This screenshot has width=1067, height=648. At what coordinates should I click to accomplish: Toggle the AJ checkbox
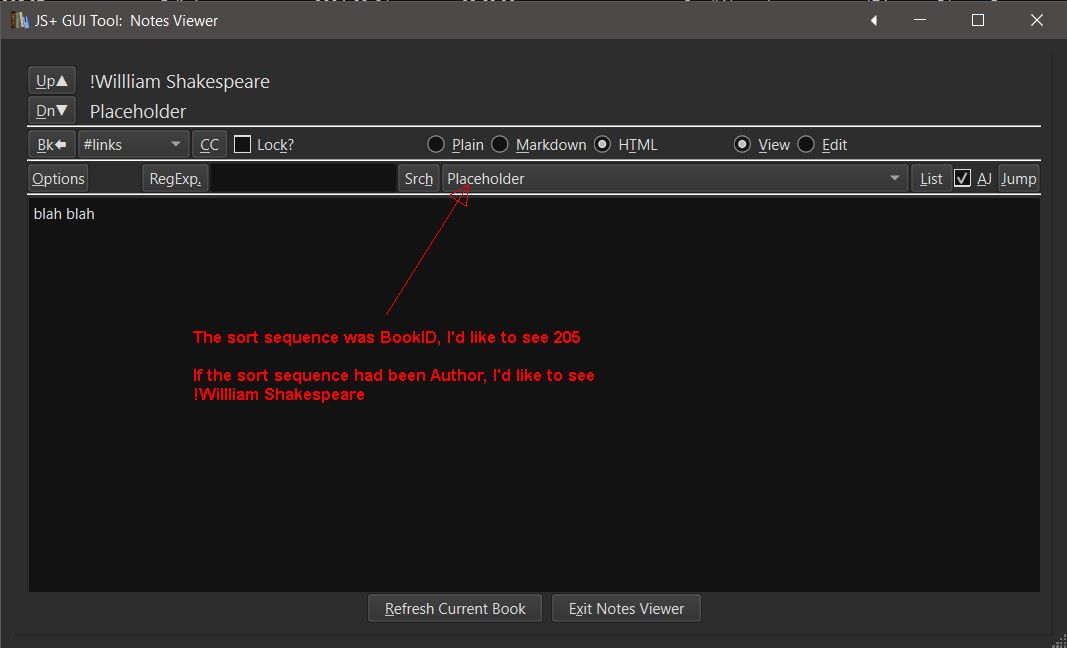click(x=962, y=178)
